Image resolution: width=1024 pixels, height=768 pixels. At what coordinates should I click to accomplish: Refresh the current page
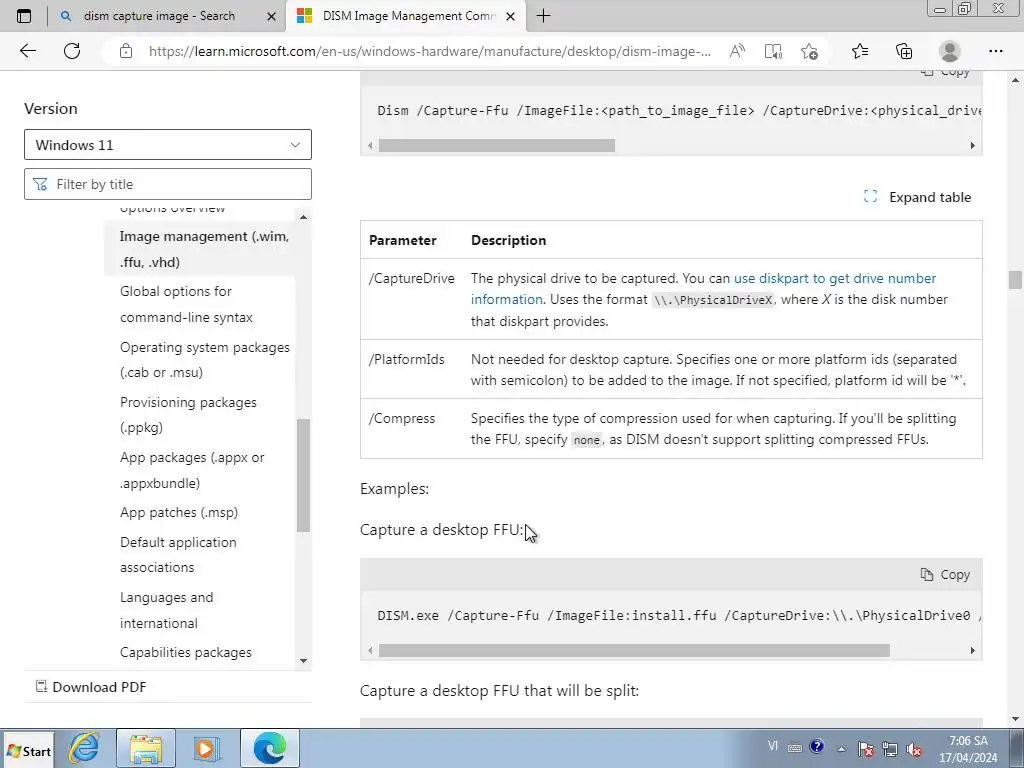tap(72, 51)
